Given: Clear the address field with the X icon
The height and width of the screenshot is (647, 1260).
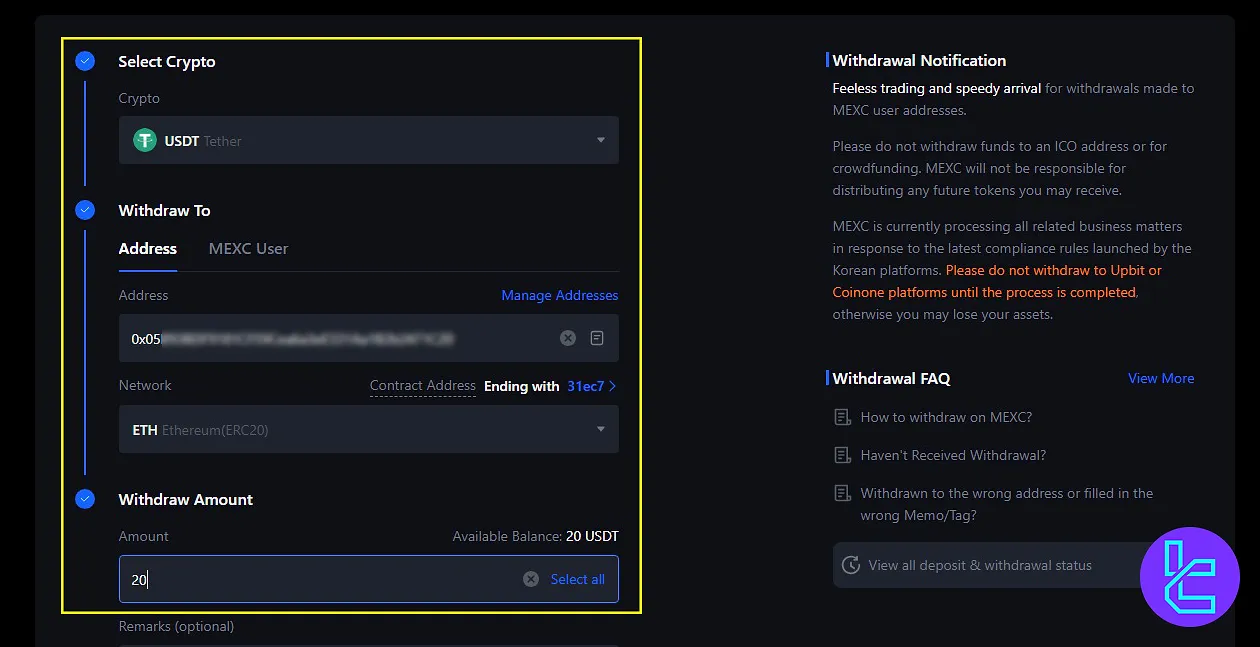Looking at the screenshot, I should (568, 338).
